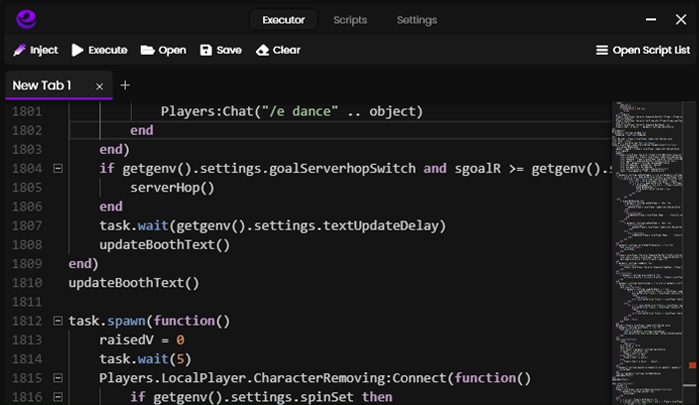
Task: Click the Clear eraser icon
Action: pos(263,50)
